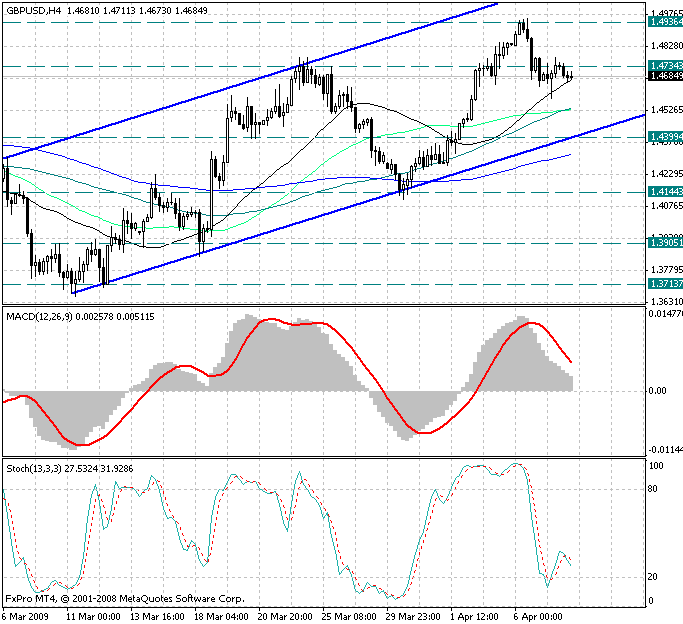Click the Stochastic 100 axis value
Image resolution: width=683 pixels, height=624 pixels.
656,466
